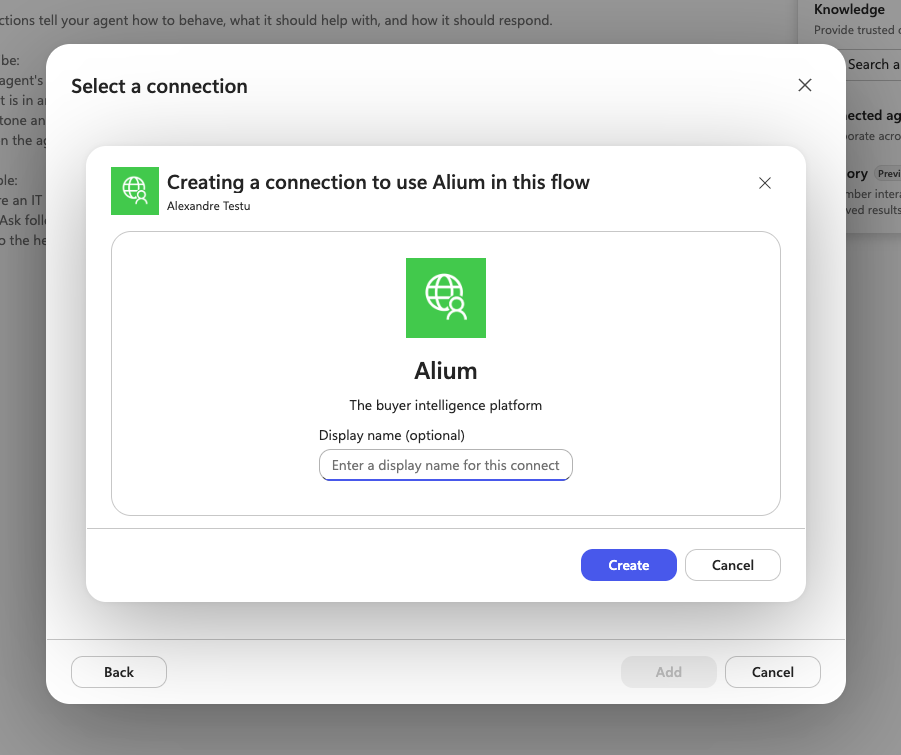Click the blue Create button
Image resolution: width=901 pixels, height=755 pixels.
pyautogui.click(x=629, y=565)
